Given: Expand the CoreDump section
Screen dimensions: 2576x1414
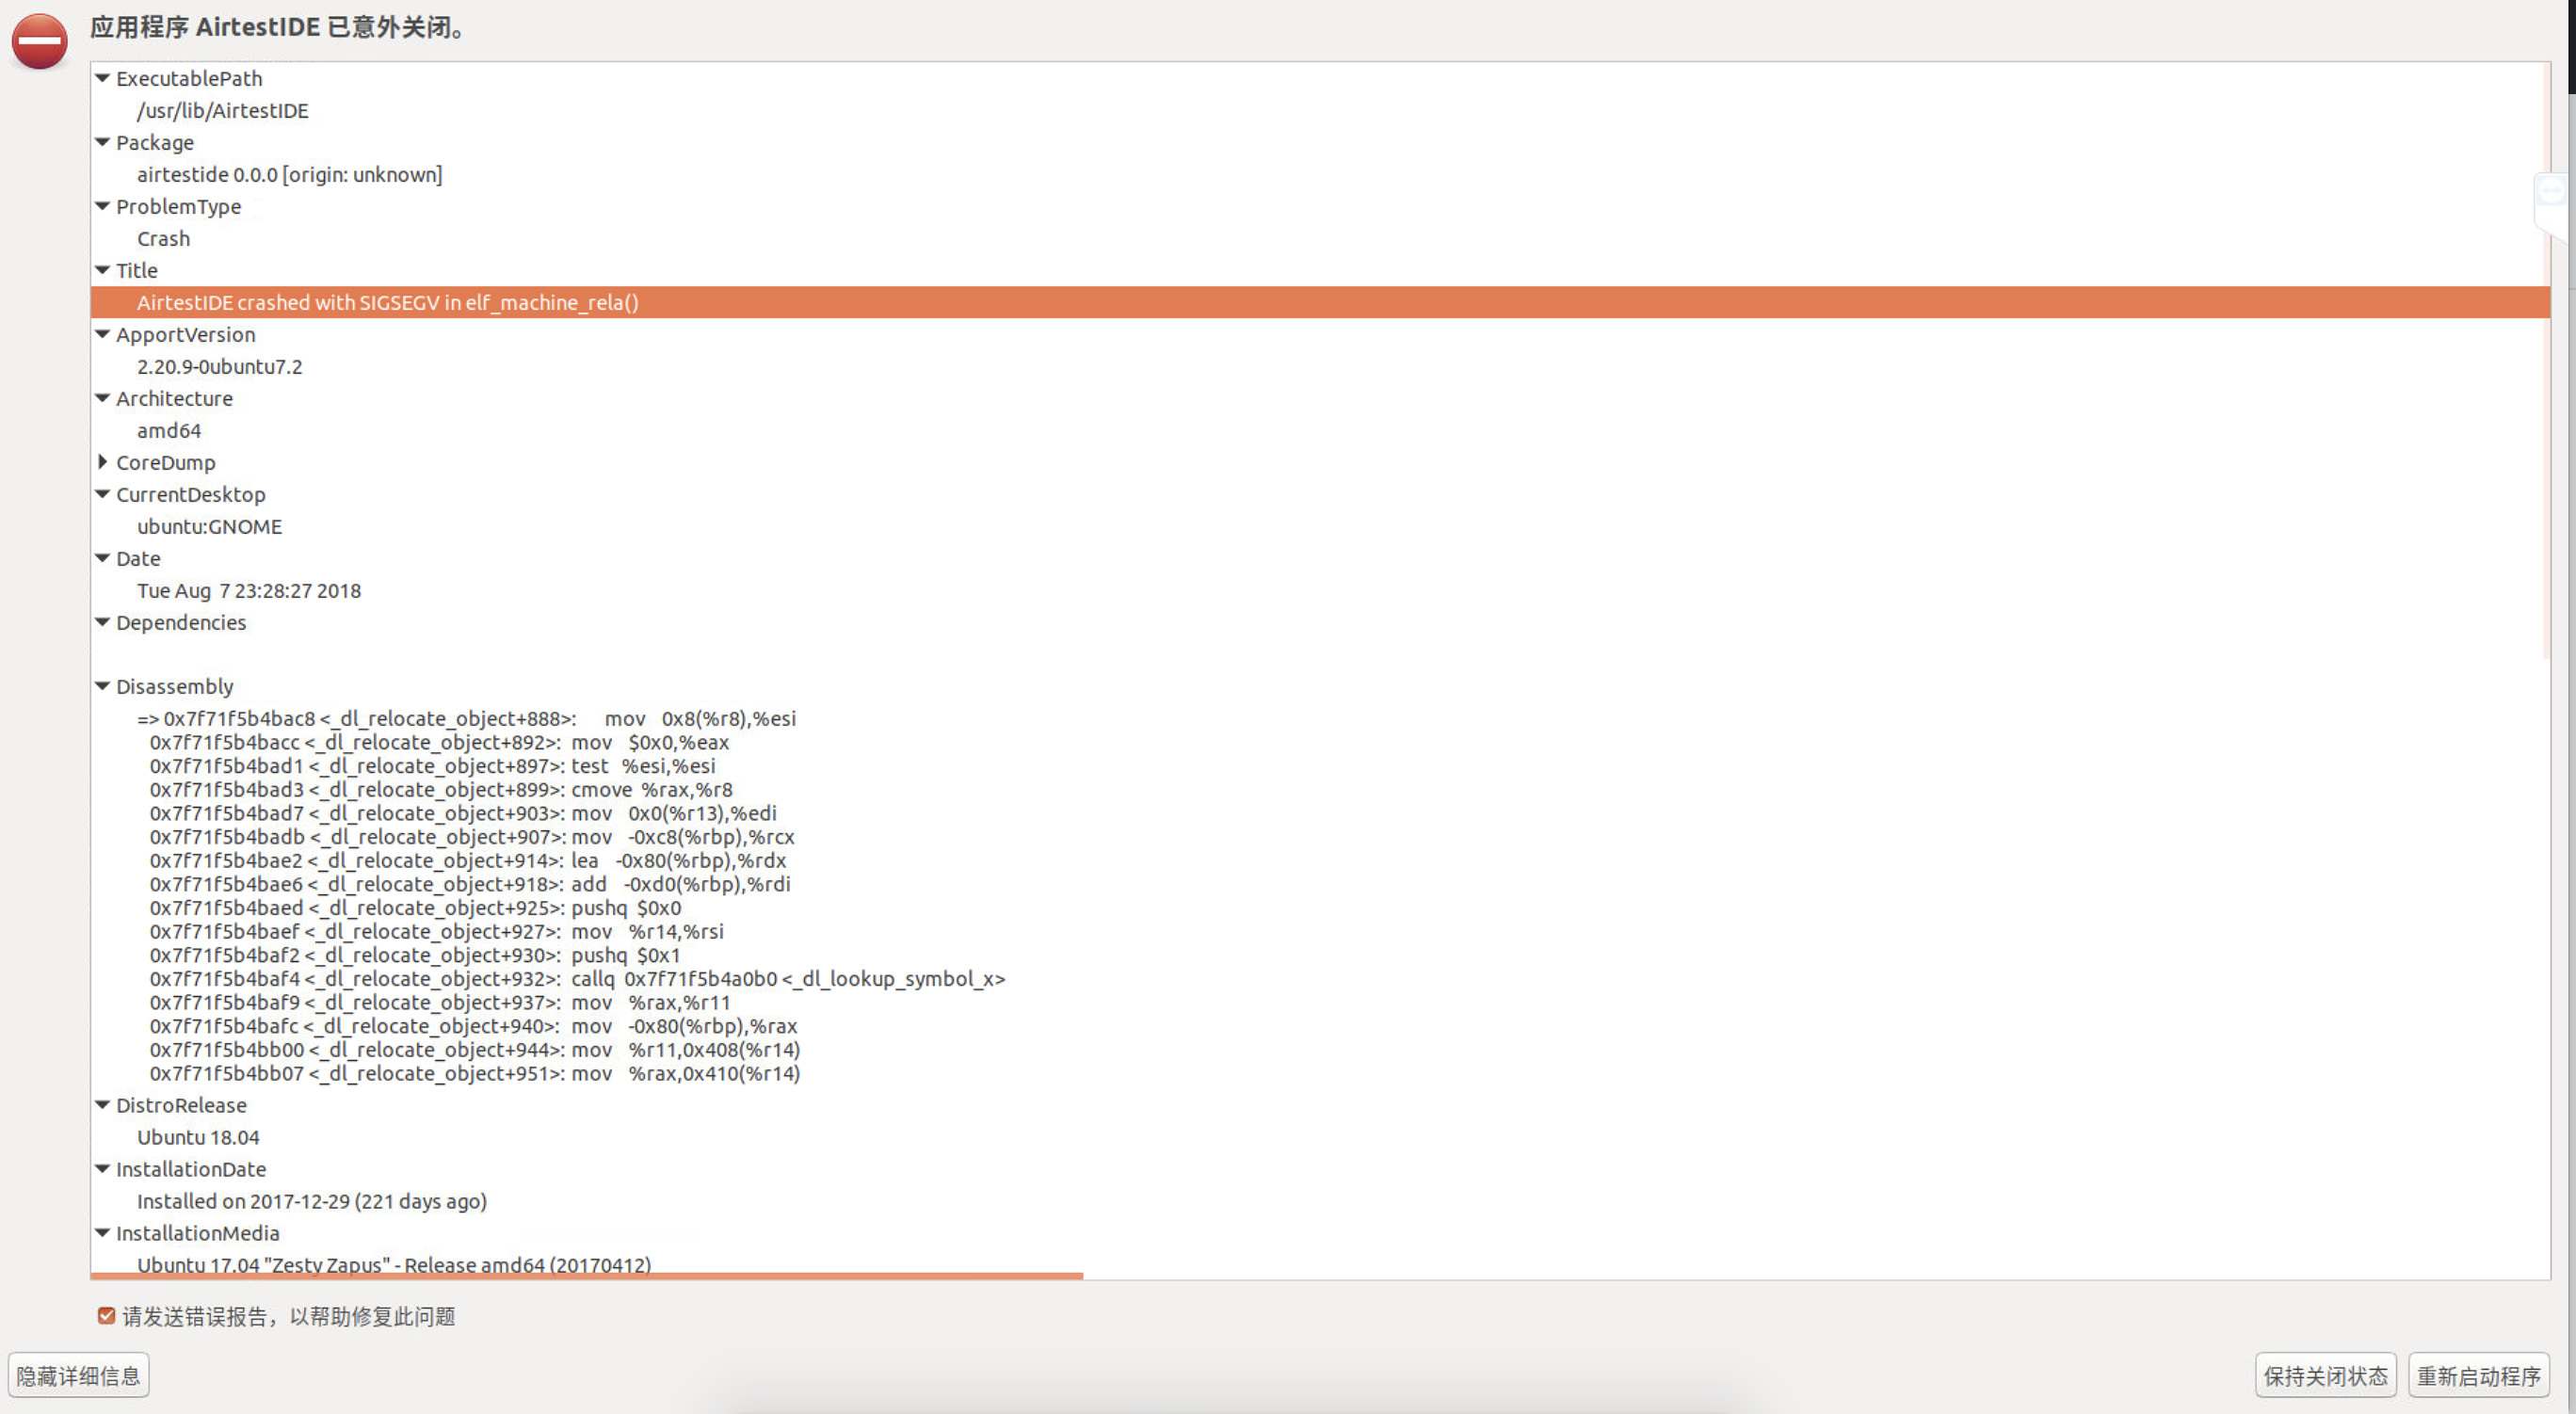Looking at the screenshot, I should 104,462.
